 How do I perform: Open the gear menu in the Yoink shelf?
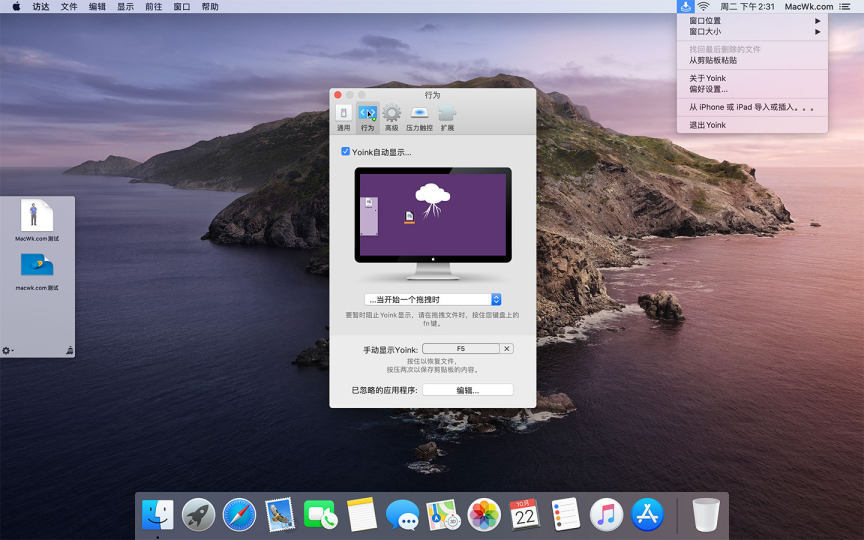(x=7, y=350)
